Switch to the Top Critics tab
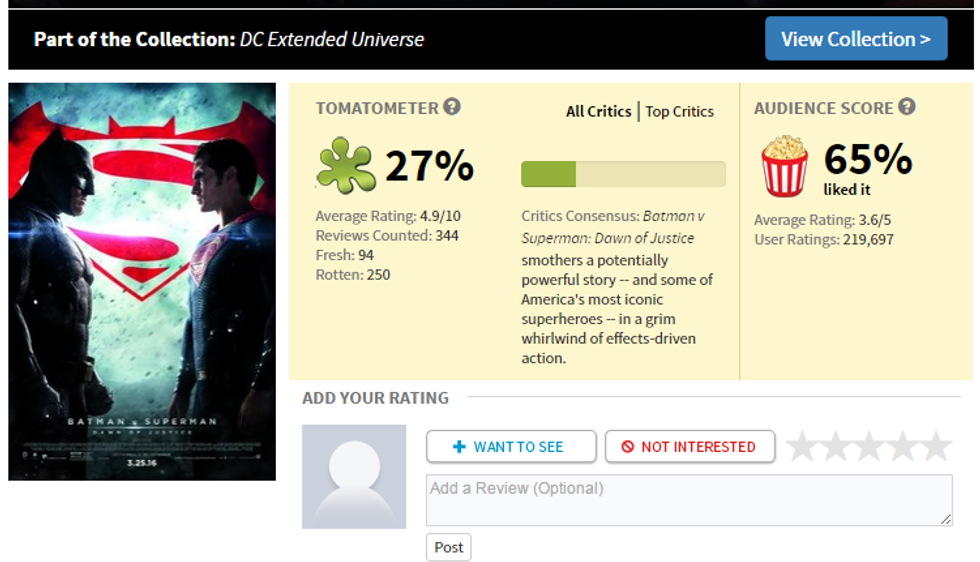 point(680,111)
